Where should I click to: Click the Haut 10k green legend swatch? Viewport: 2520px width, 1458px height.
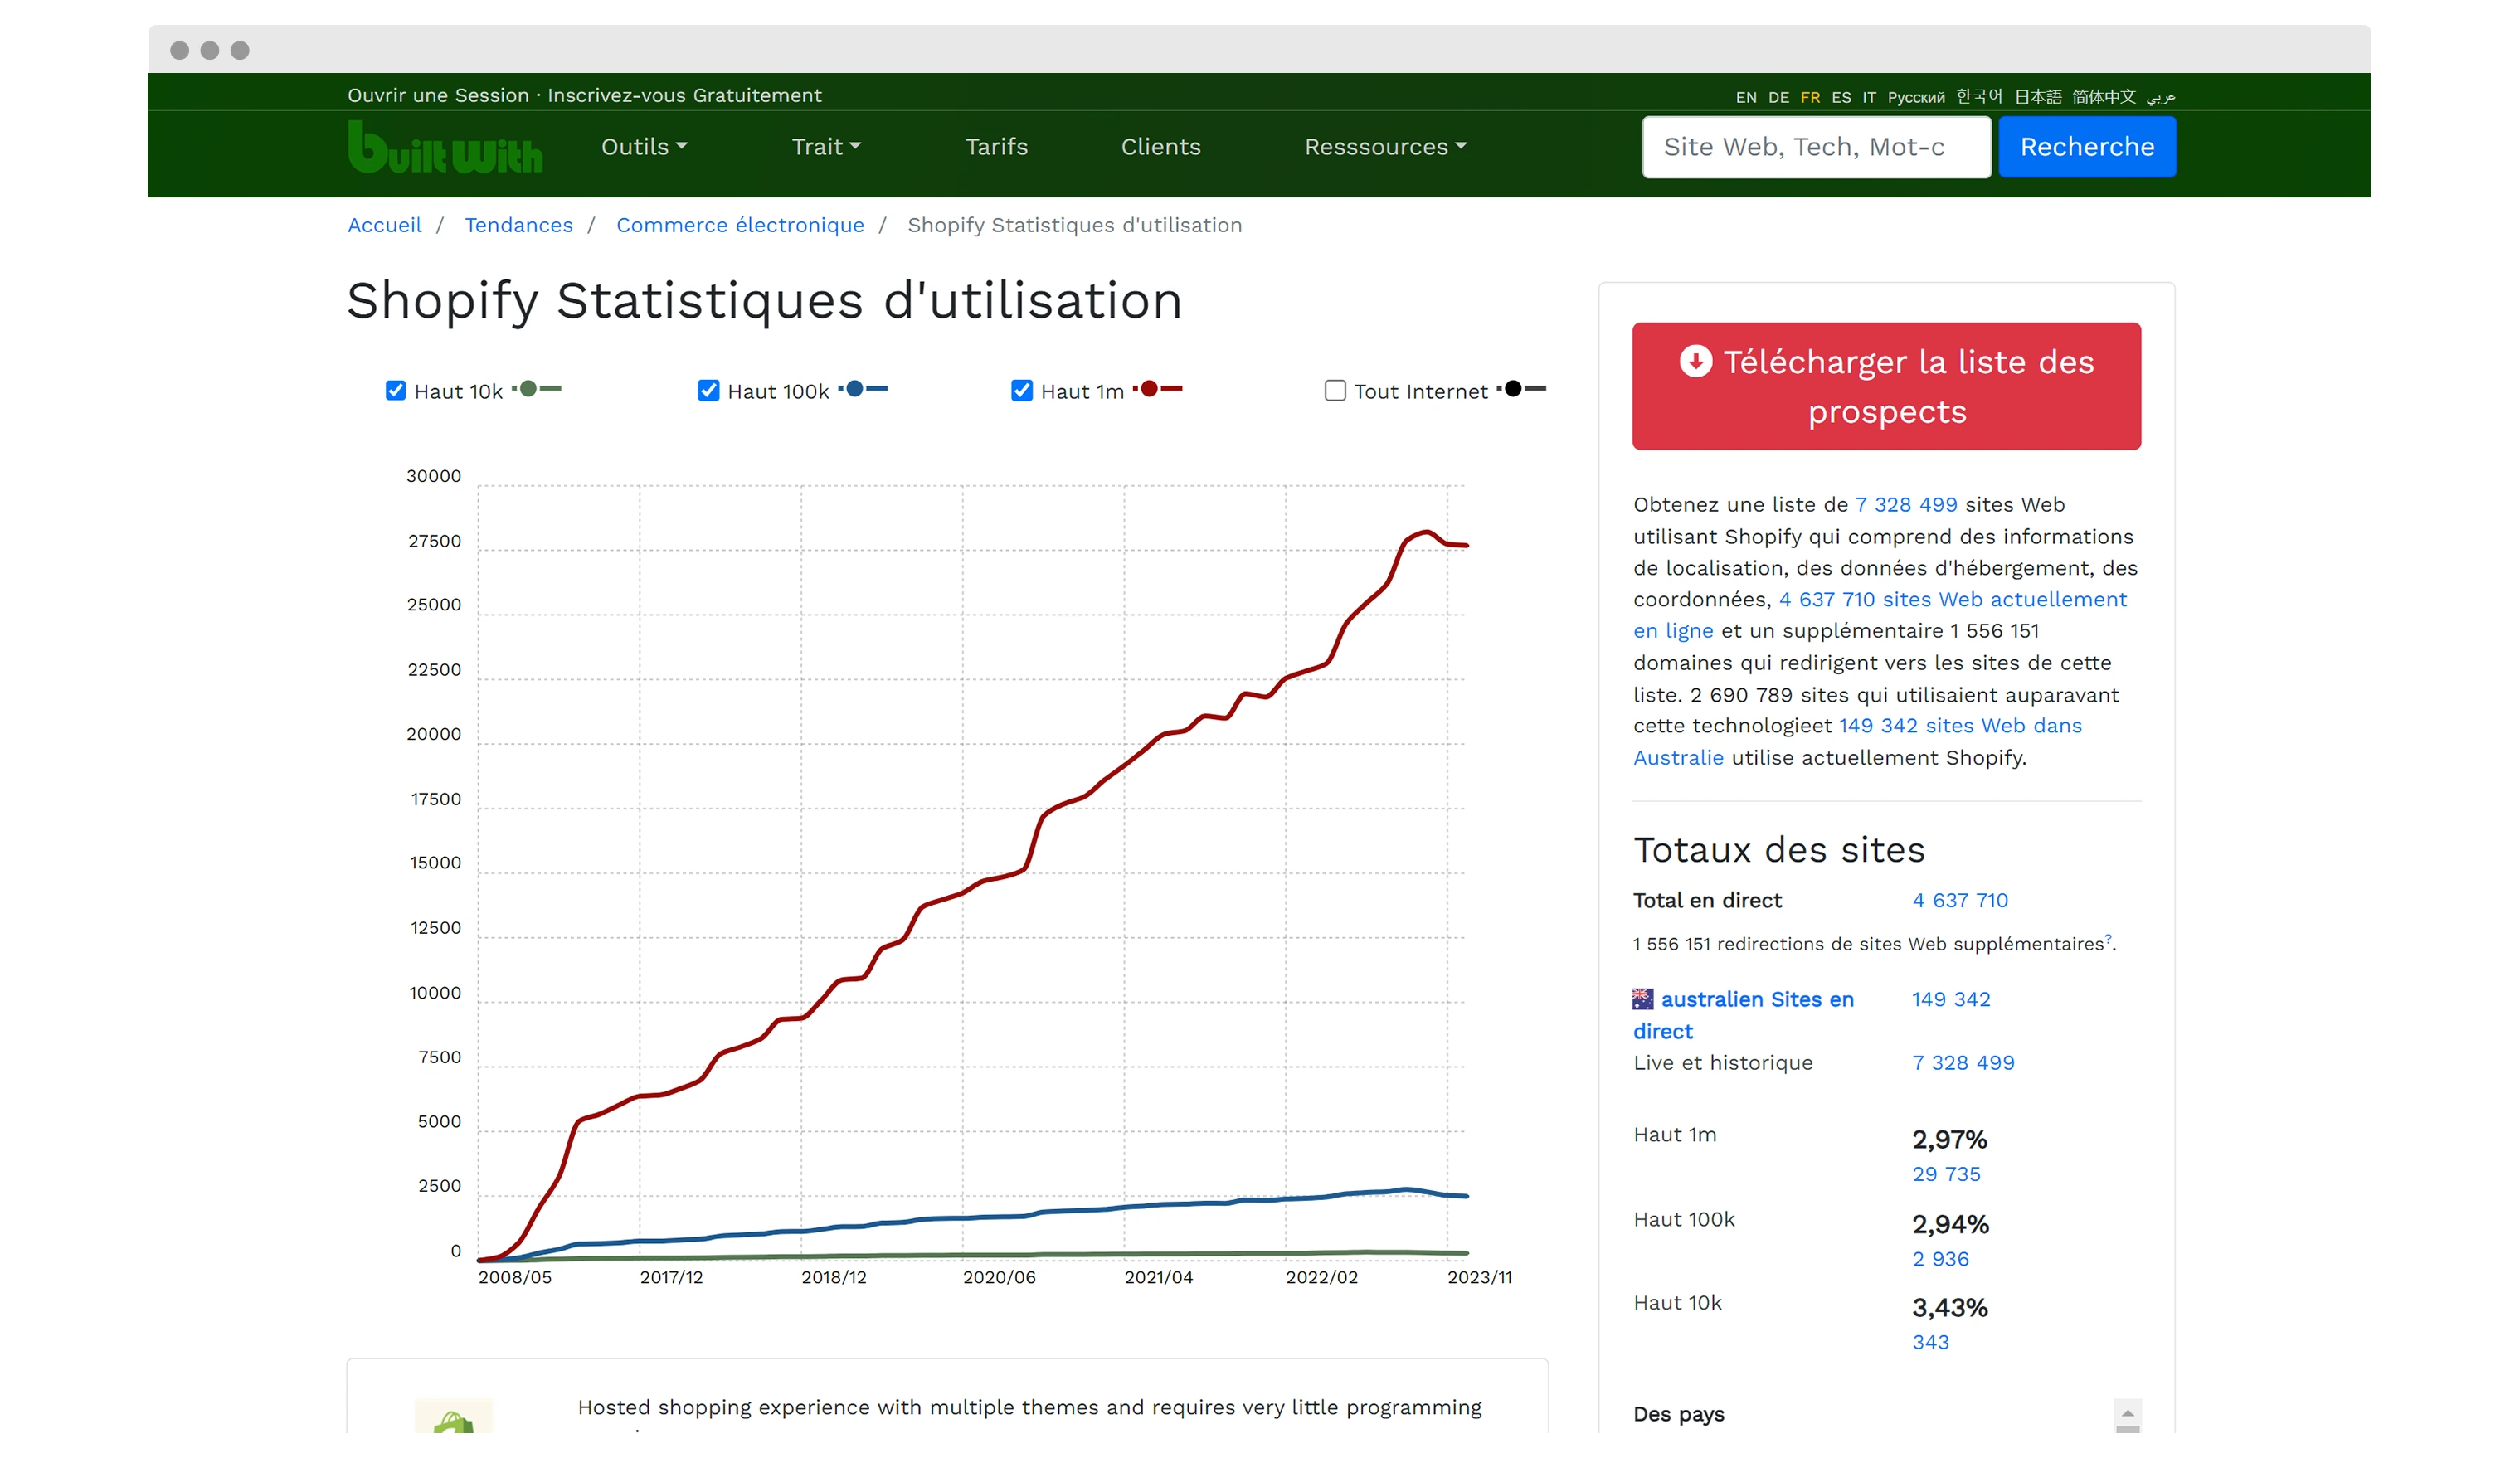click(x=537, y=389)
